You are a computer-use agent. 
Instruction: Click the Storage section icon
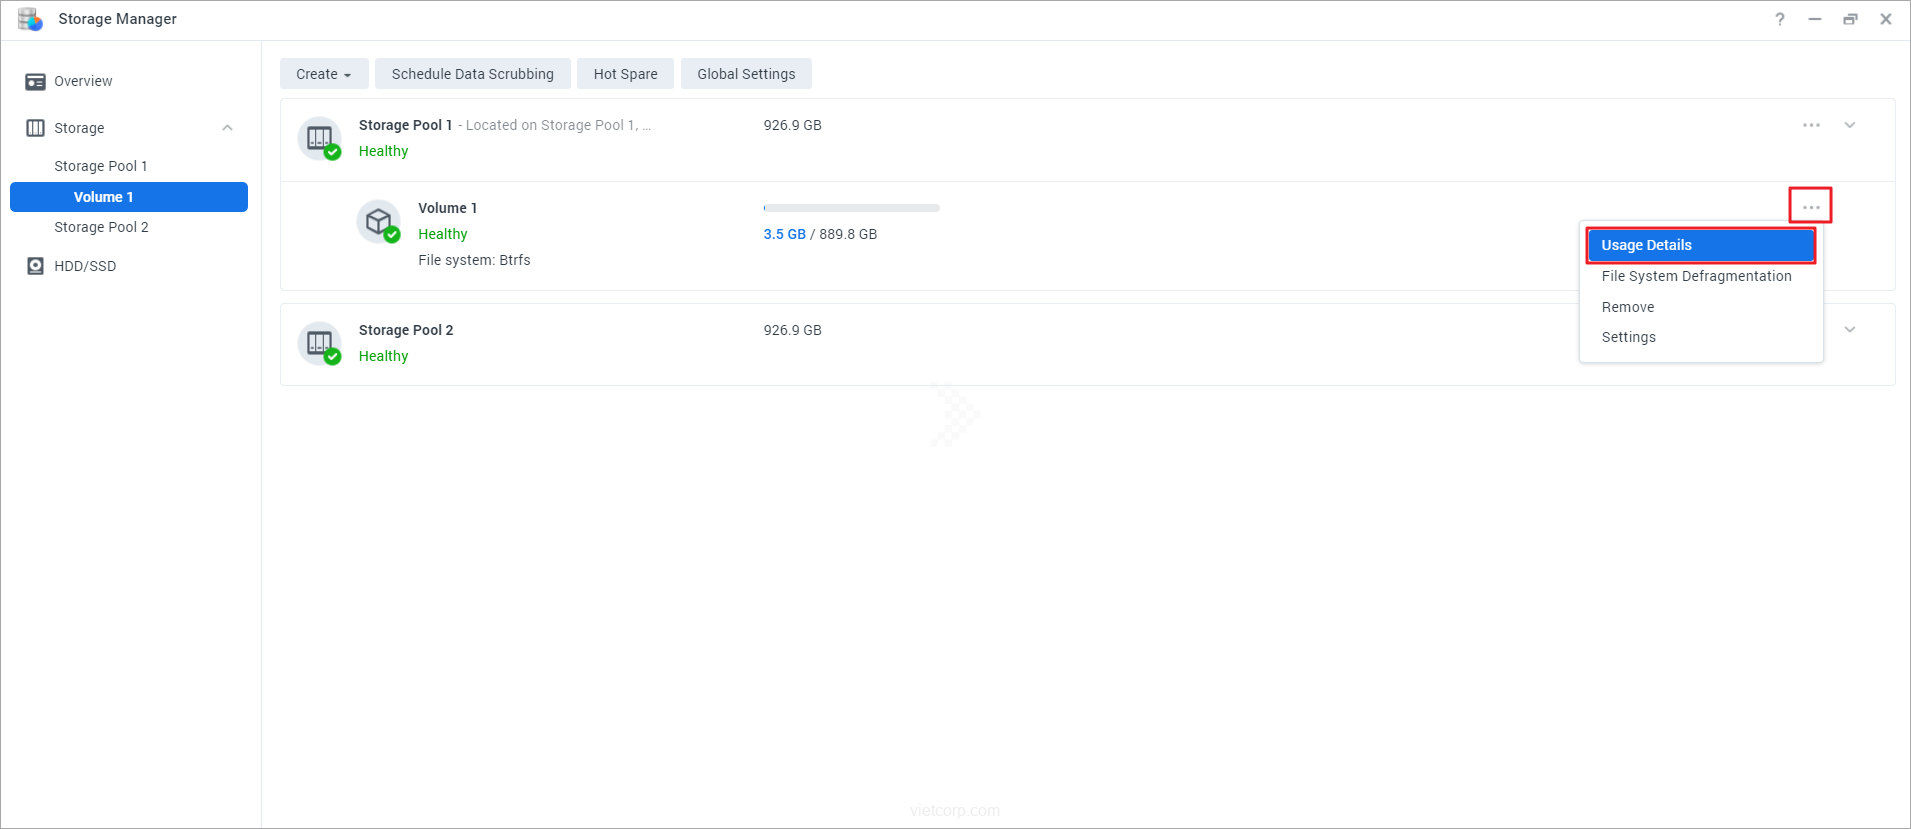35,128
